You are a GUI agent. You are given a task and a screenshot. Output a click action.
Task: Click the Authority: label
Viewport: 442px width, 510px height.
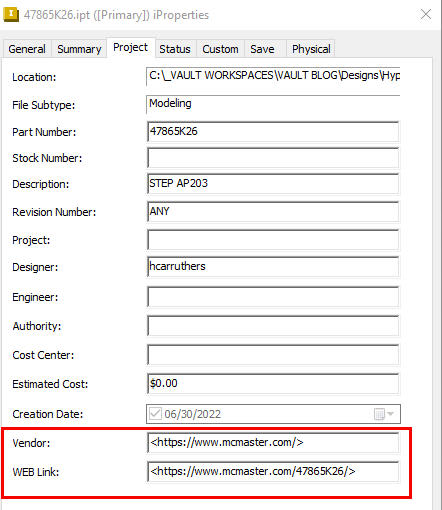[x=37, y=326]
